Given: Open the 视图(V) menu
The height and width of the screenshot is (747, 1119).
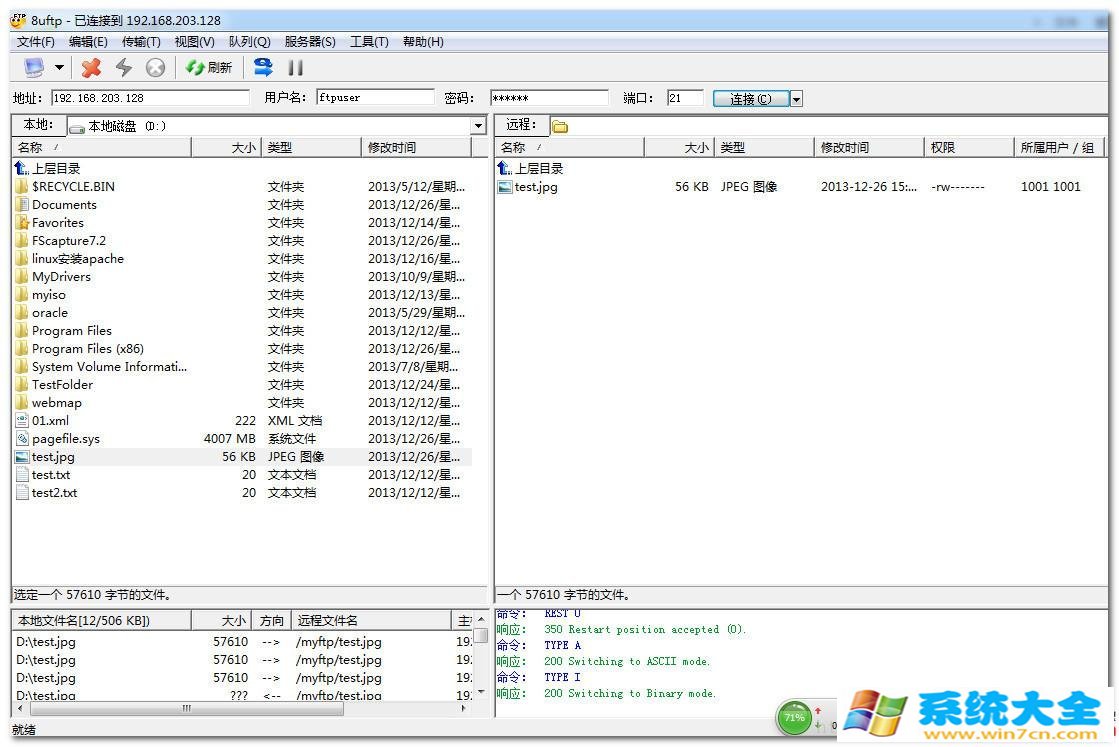Looking at the screenshot, I should (194, 41).
